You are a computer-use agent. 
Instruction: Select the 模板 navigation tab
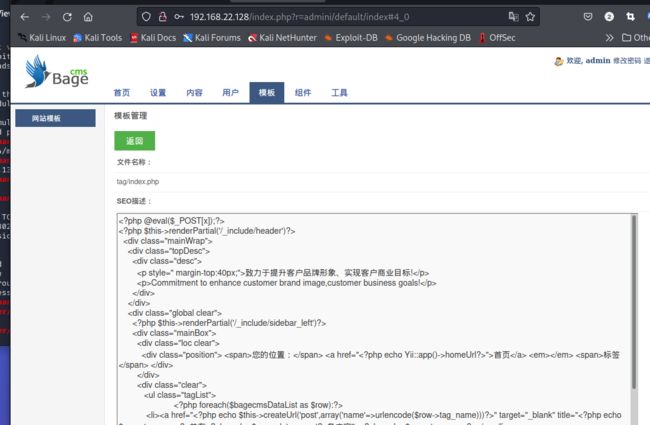[x=267, y=92]
